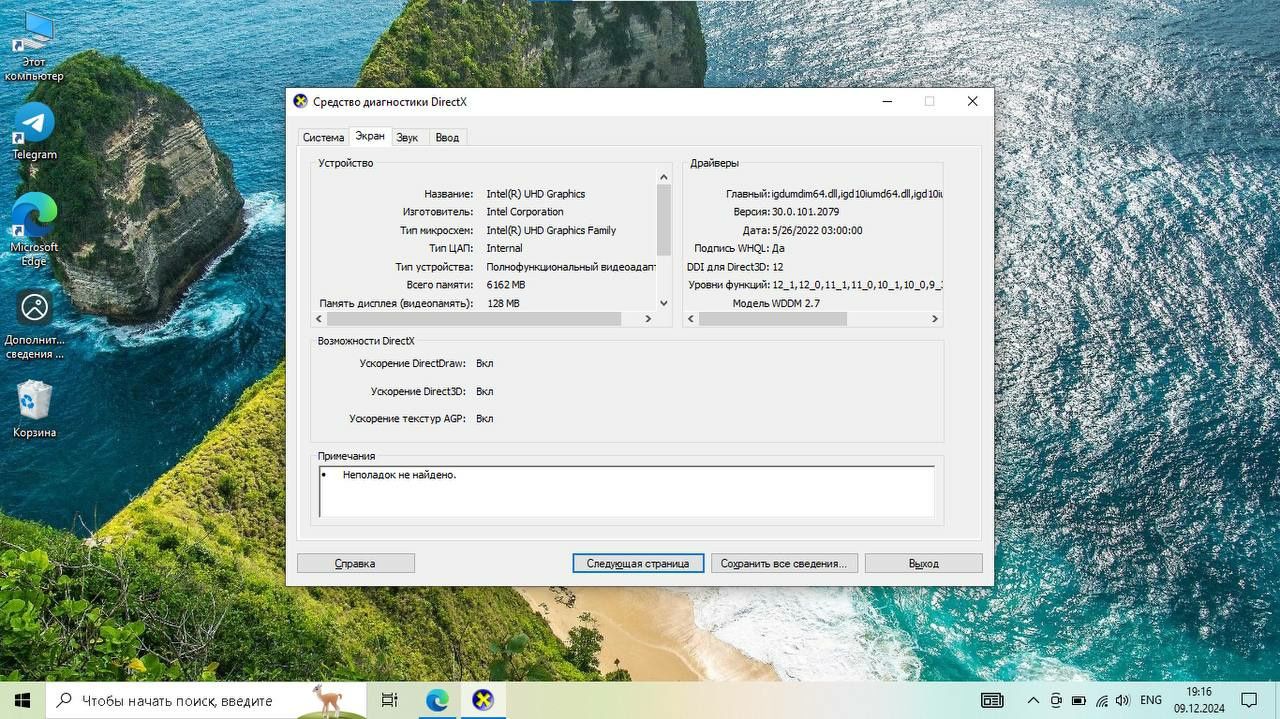Click the Устройство horizontal scrollbar thumb
Viewport: 1280px width, 719px height.
tap(474, 319)
